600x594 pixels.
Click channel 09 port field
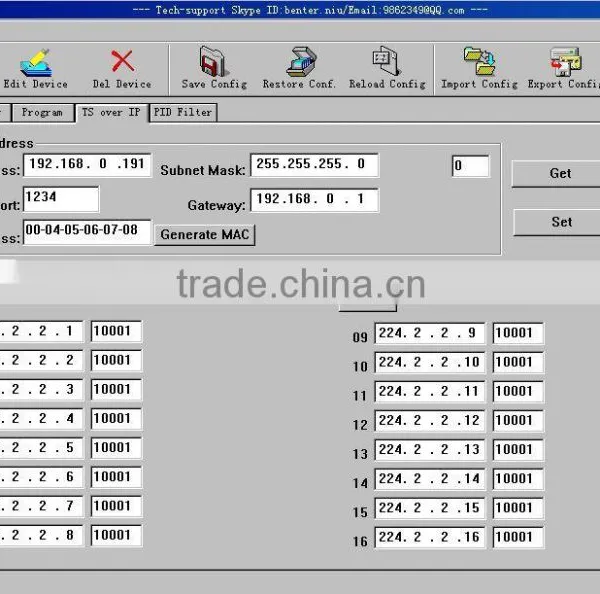pyautogui.click(x=518, y=334)
